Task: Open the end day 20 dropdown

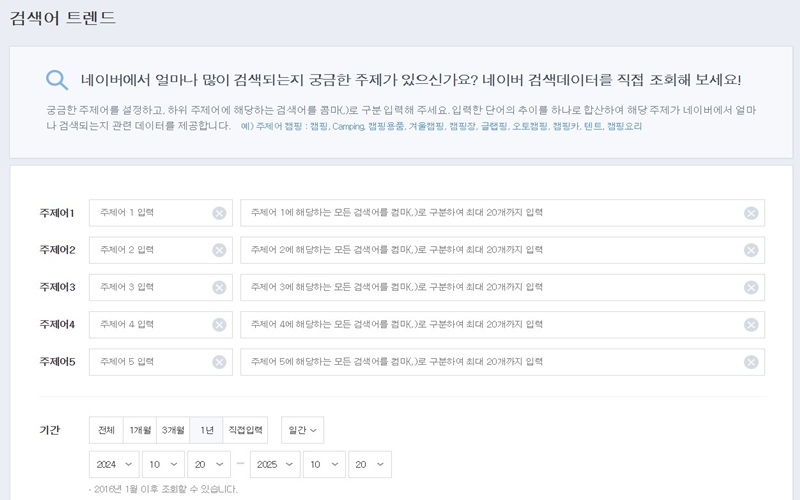Action: click(370, 464)
